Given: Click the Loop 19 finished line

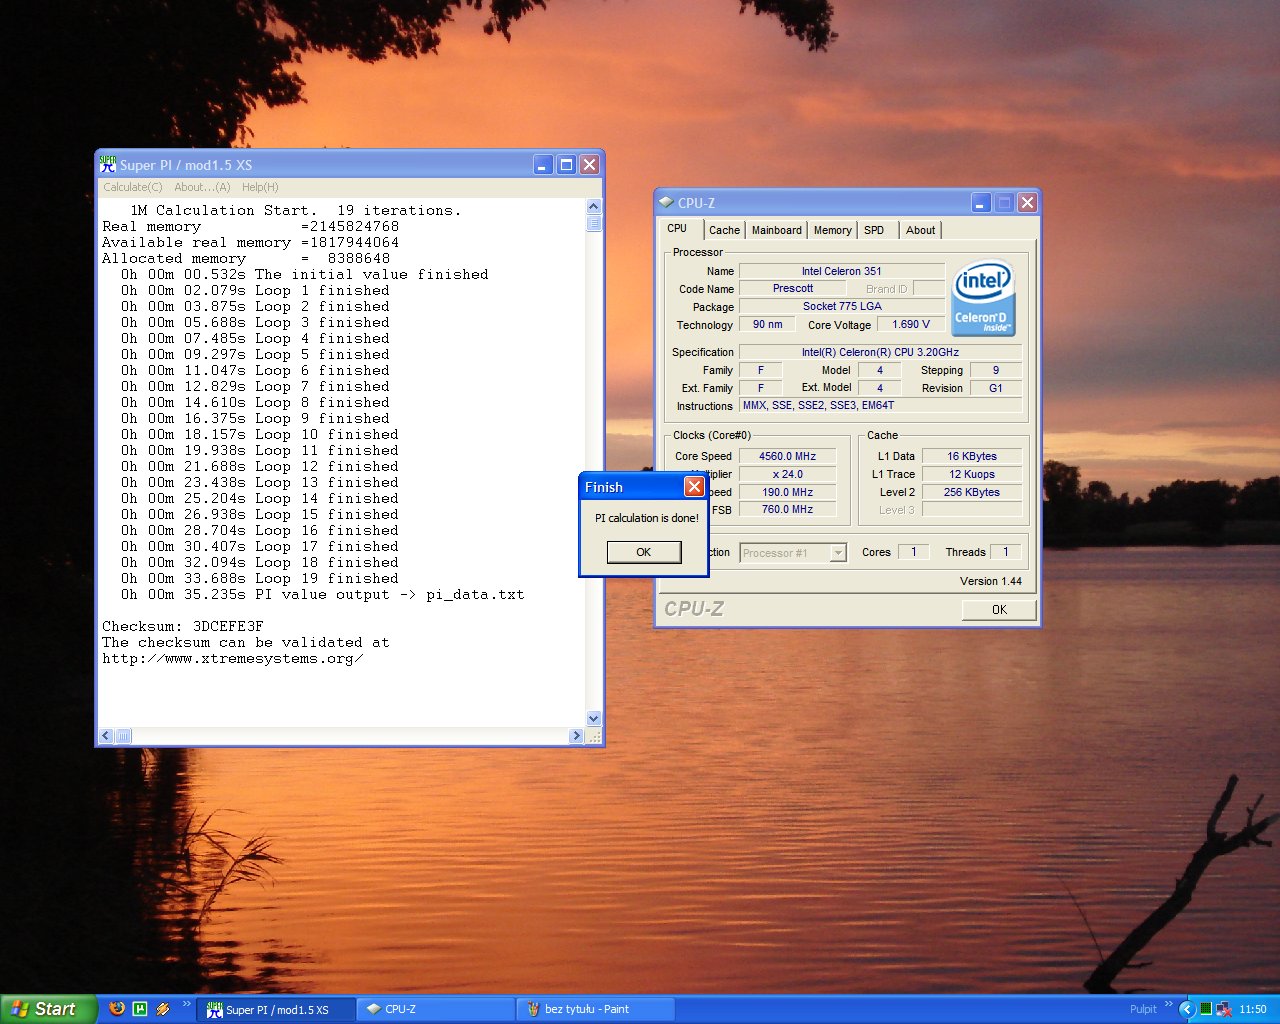Looking at the screenshot, I should (260, 578).
